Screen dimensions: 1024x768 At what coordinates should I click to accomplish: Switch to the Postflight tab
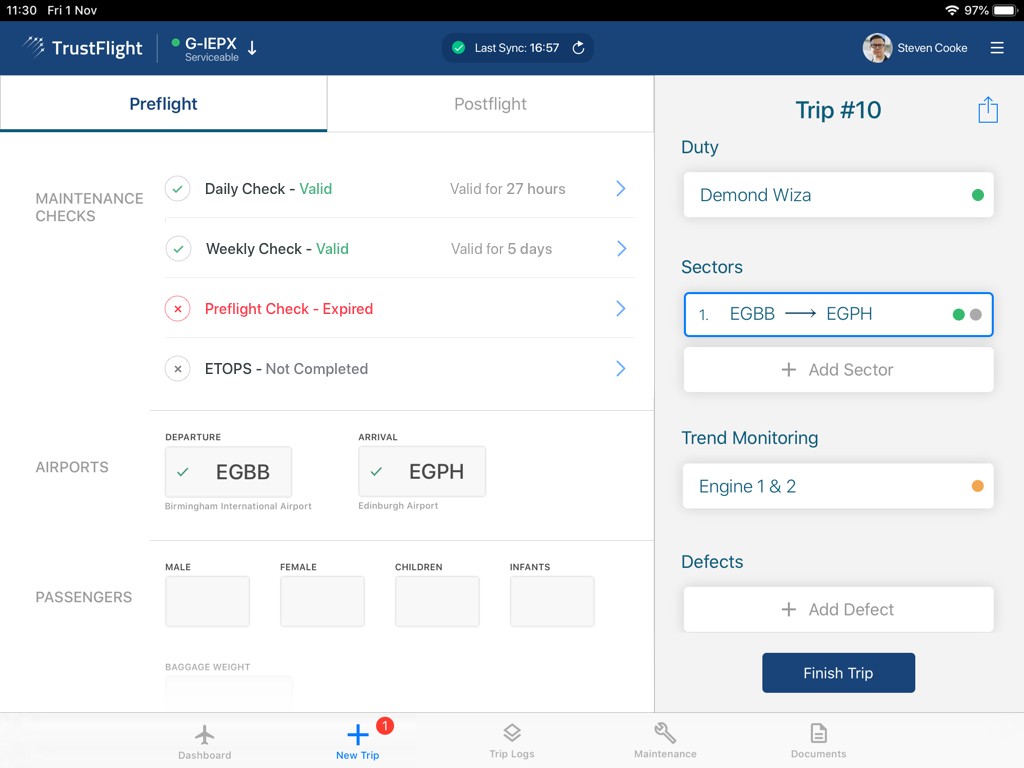pos(490,104)
